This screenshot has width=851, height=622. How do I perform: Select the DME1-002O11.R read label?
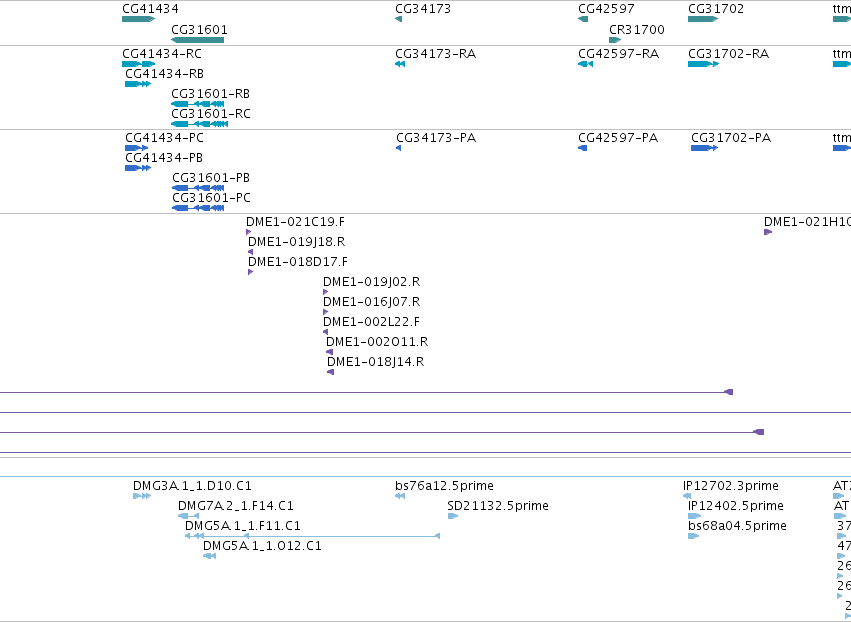click(x=377, y=342)
